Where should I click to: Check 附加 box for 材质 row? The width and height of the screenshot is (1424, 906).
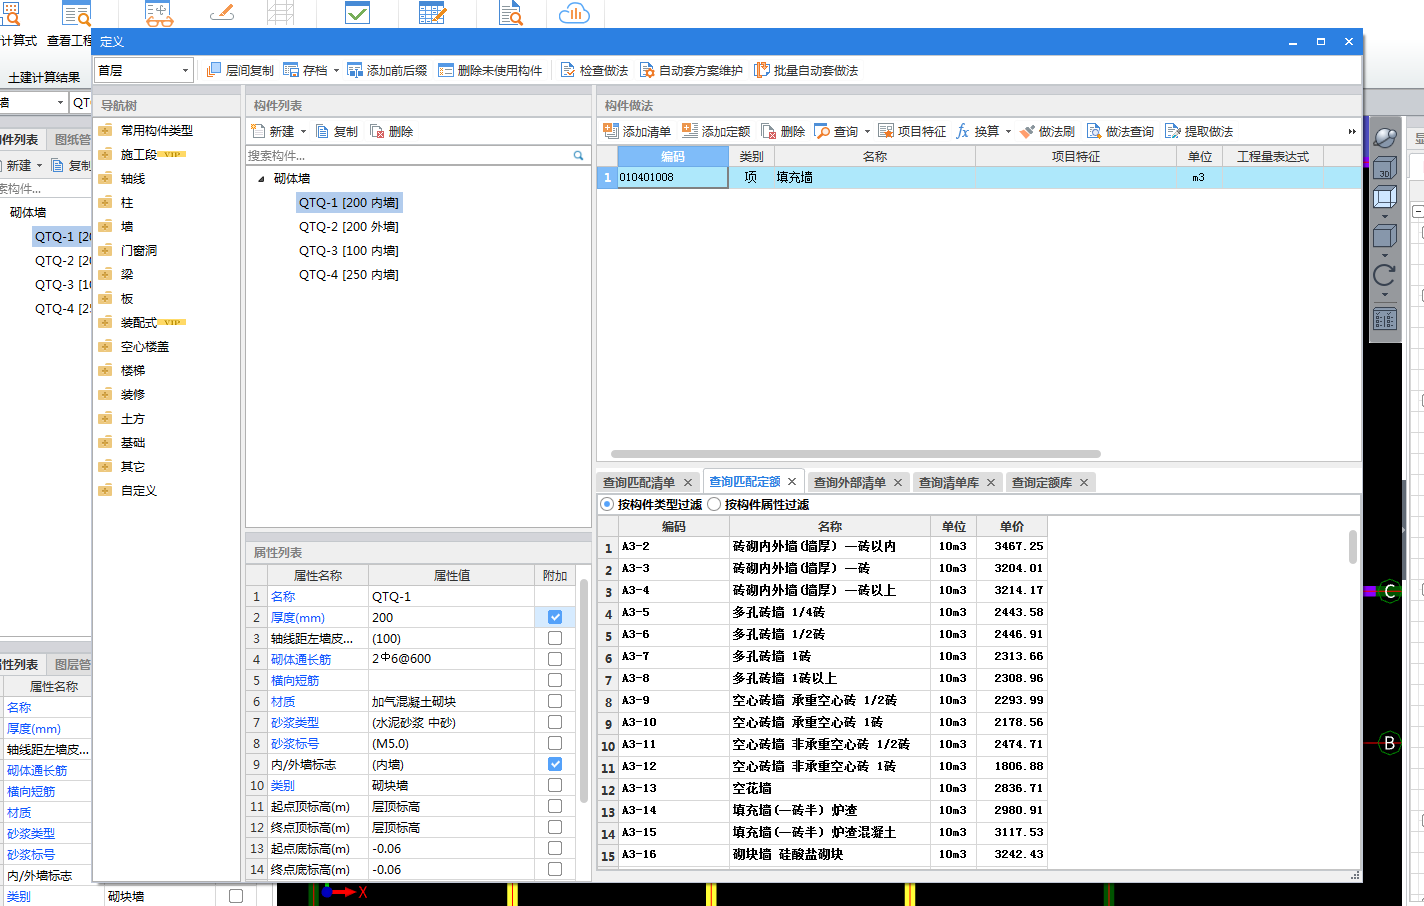click(x=555, y=701)
